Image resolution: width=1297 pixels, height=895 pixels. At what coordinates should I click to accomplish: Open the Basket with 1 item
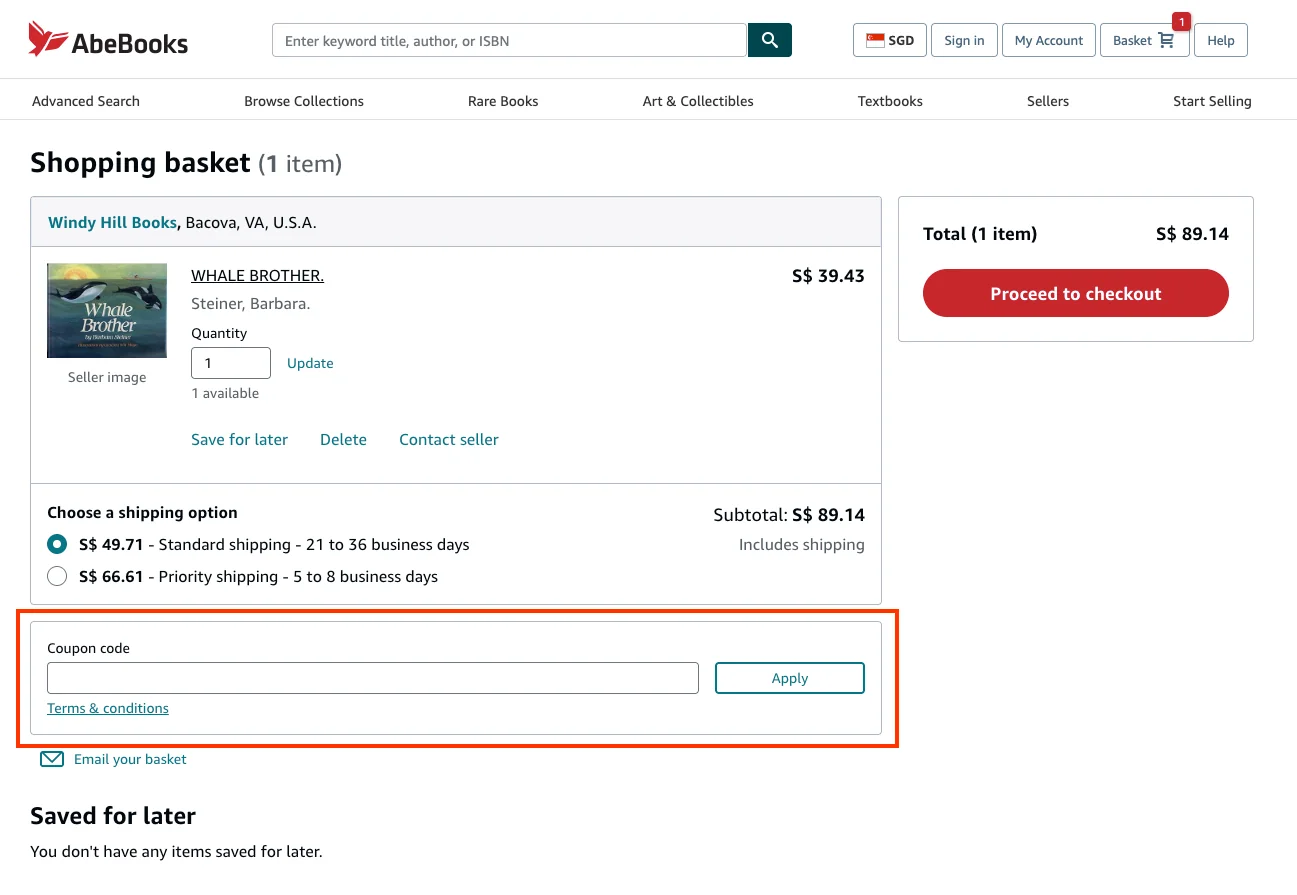1144,40
